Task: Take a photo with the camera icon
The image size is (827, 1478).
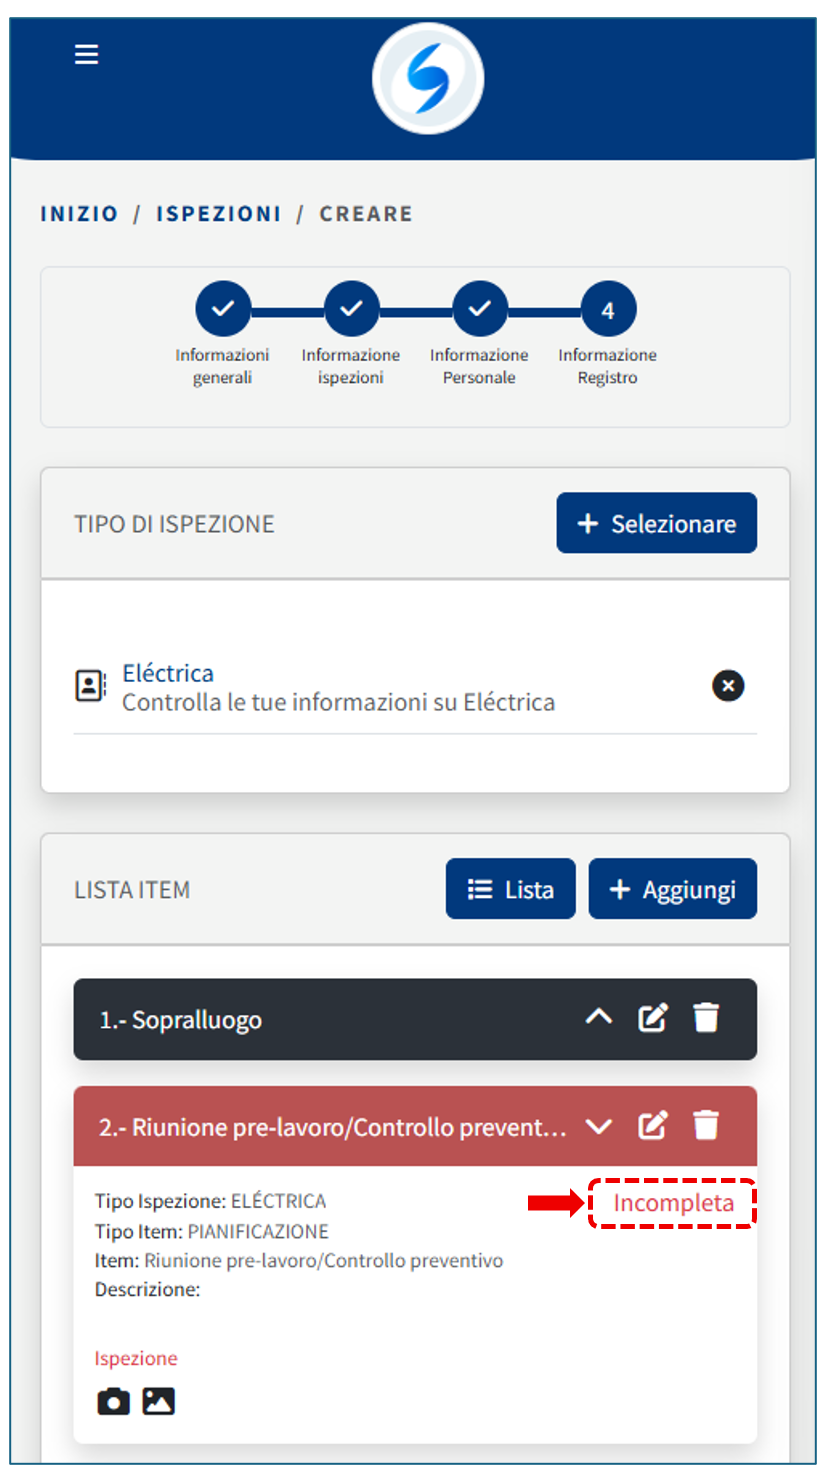Action: tap(113, 1402)
